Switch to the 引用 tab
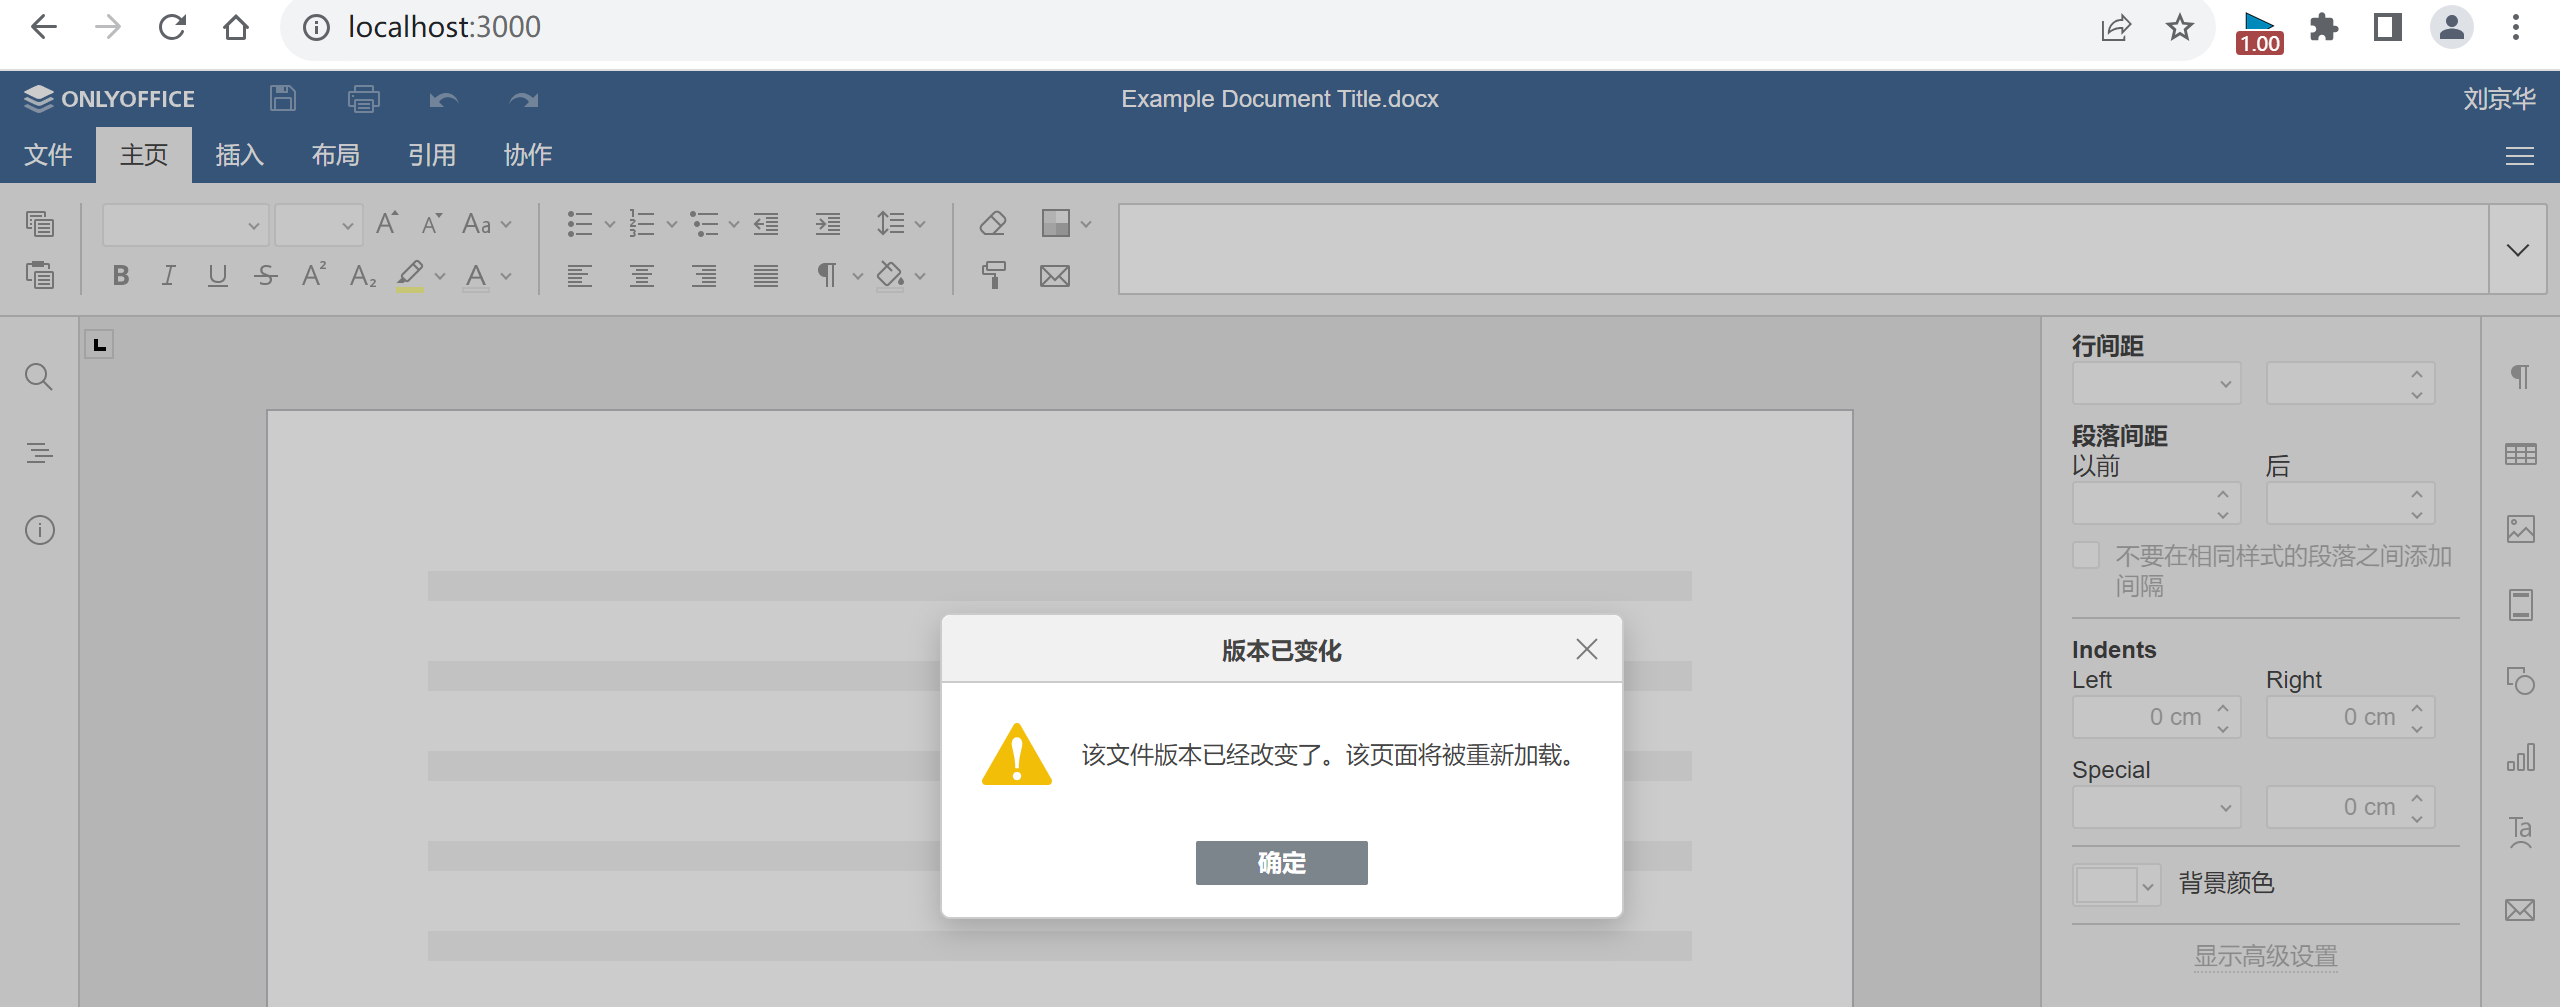Viewport: 2560px width, 1007px height. [432, 155]
